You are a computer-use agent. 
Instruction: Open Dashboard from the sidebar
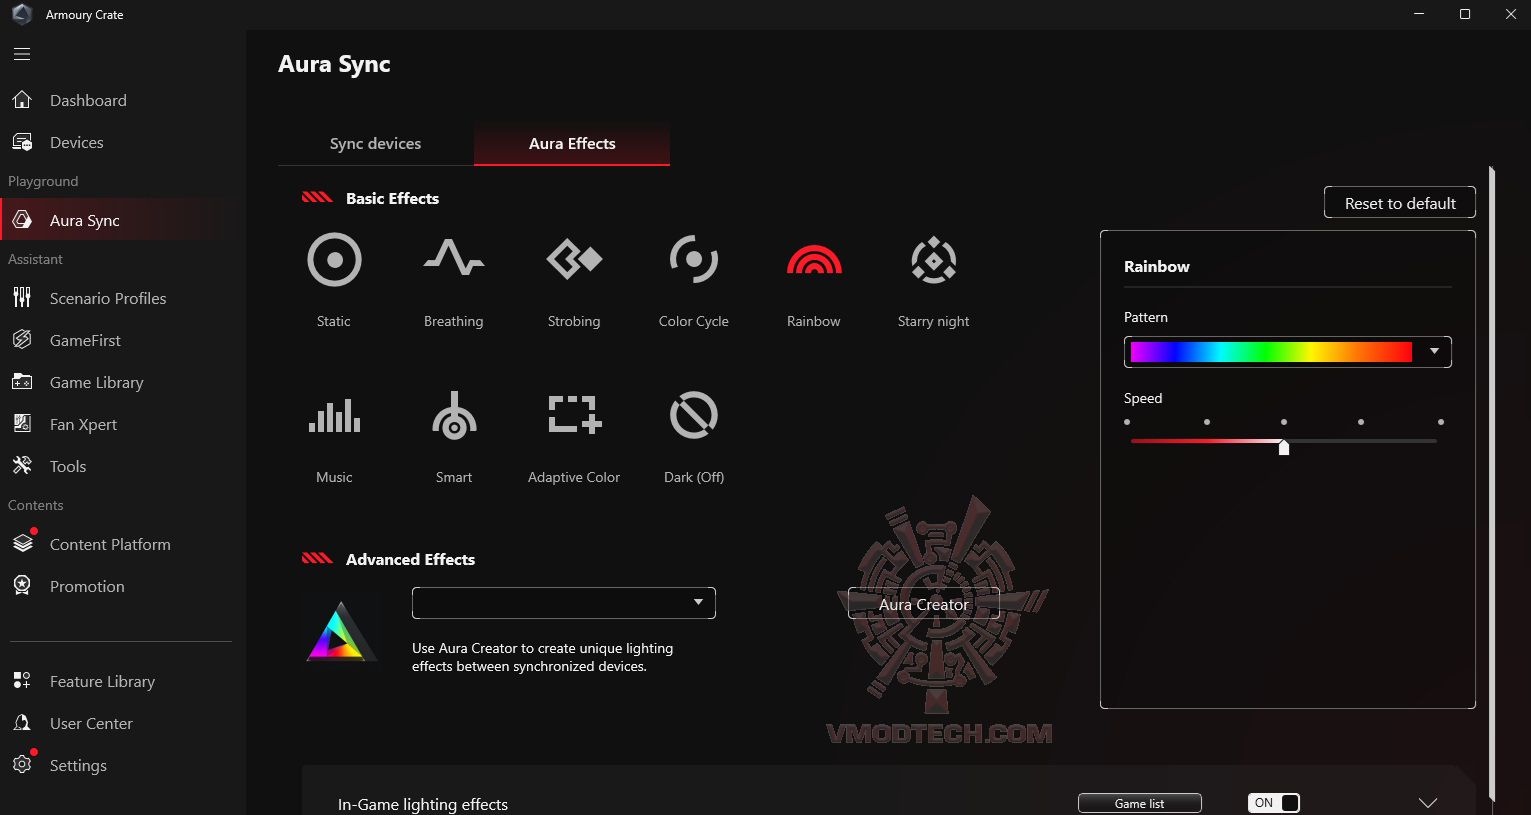pos(88,100)
